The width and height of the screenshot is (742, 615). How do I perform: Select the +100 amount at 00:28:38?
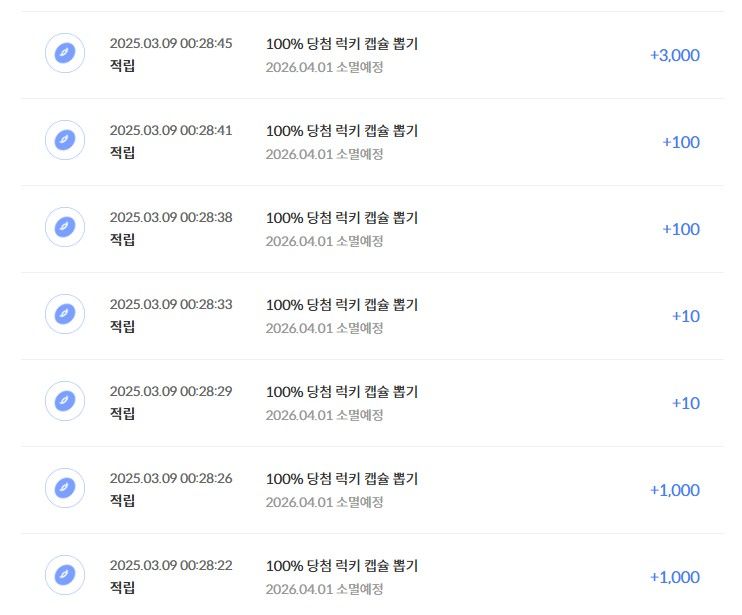[x=681, y=229]
